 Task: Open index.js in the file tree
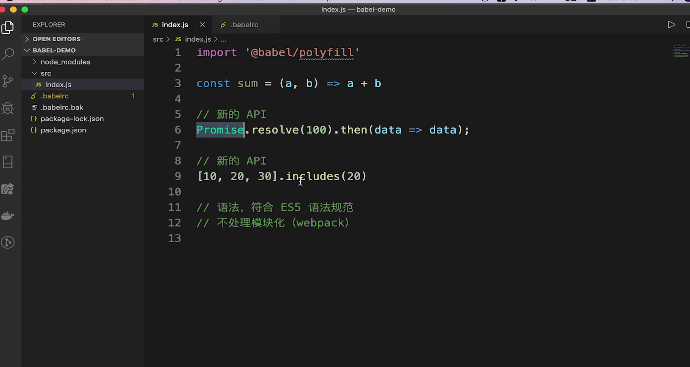click(83, 84)
